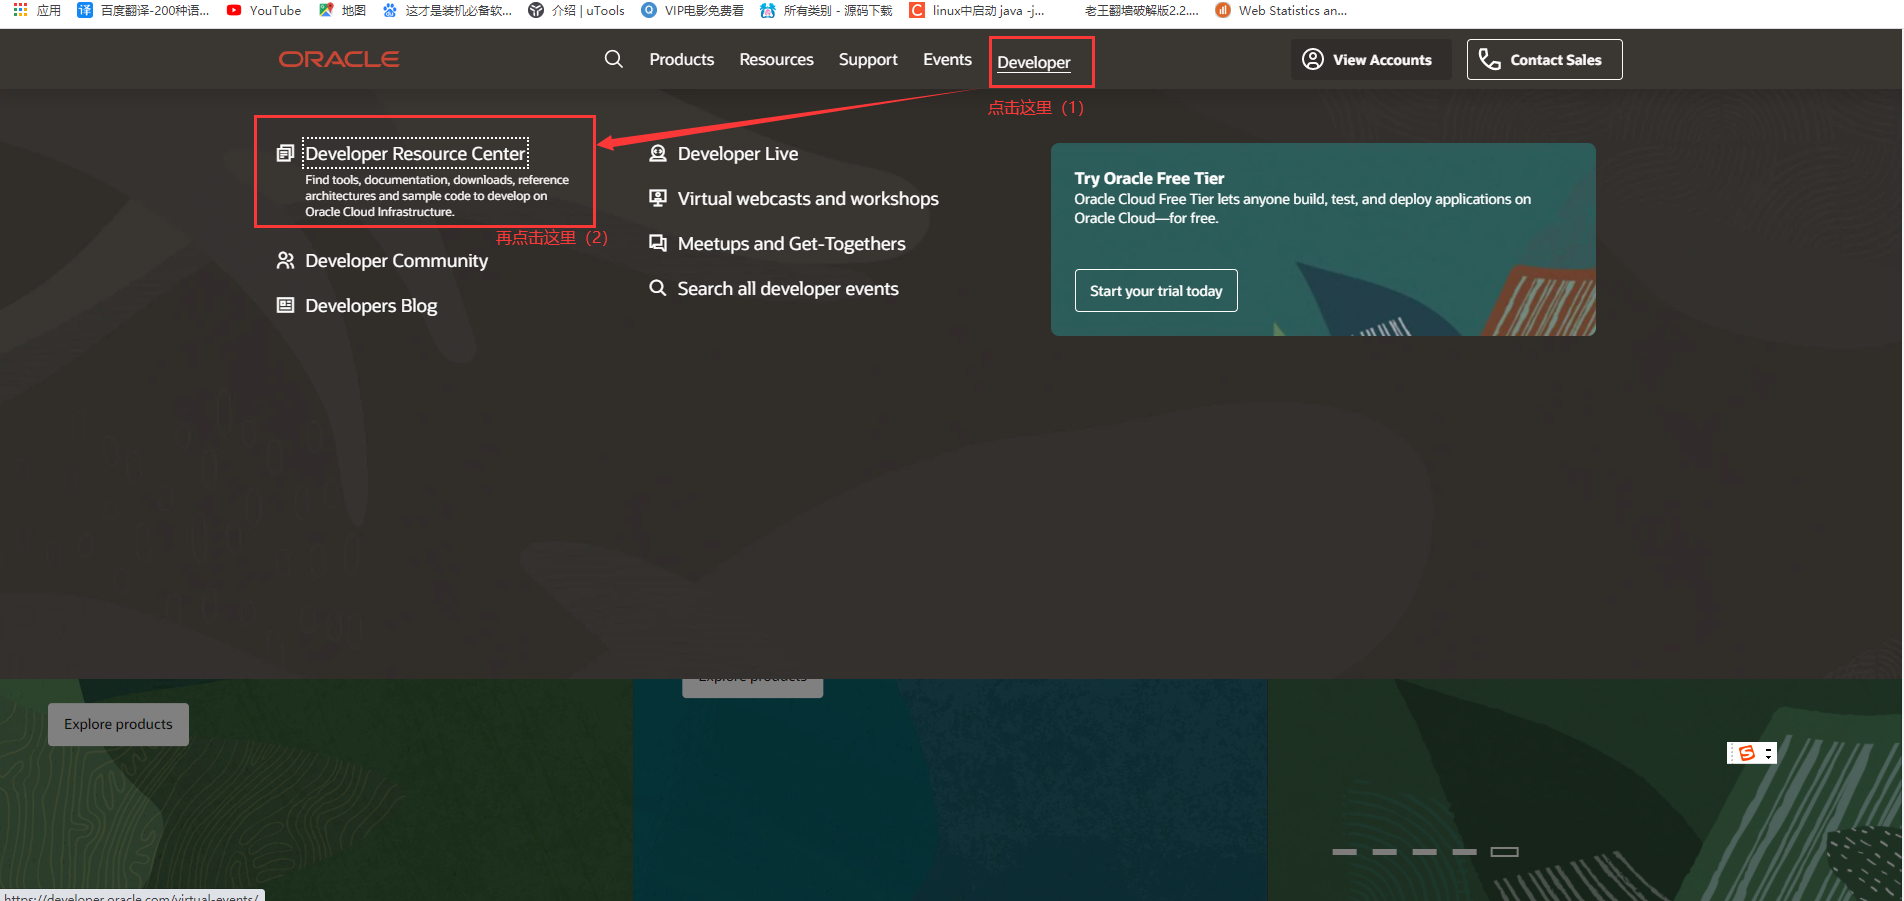The width and height of the screenshot is (1904, 901).
Task: Click the user icon in View Accounts
Action: tap(1312, 59)
